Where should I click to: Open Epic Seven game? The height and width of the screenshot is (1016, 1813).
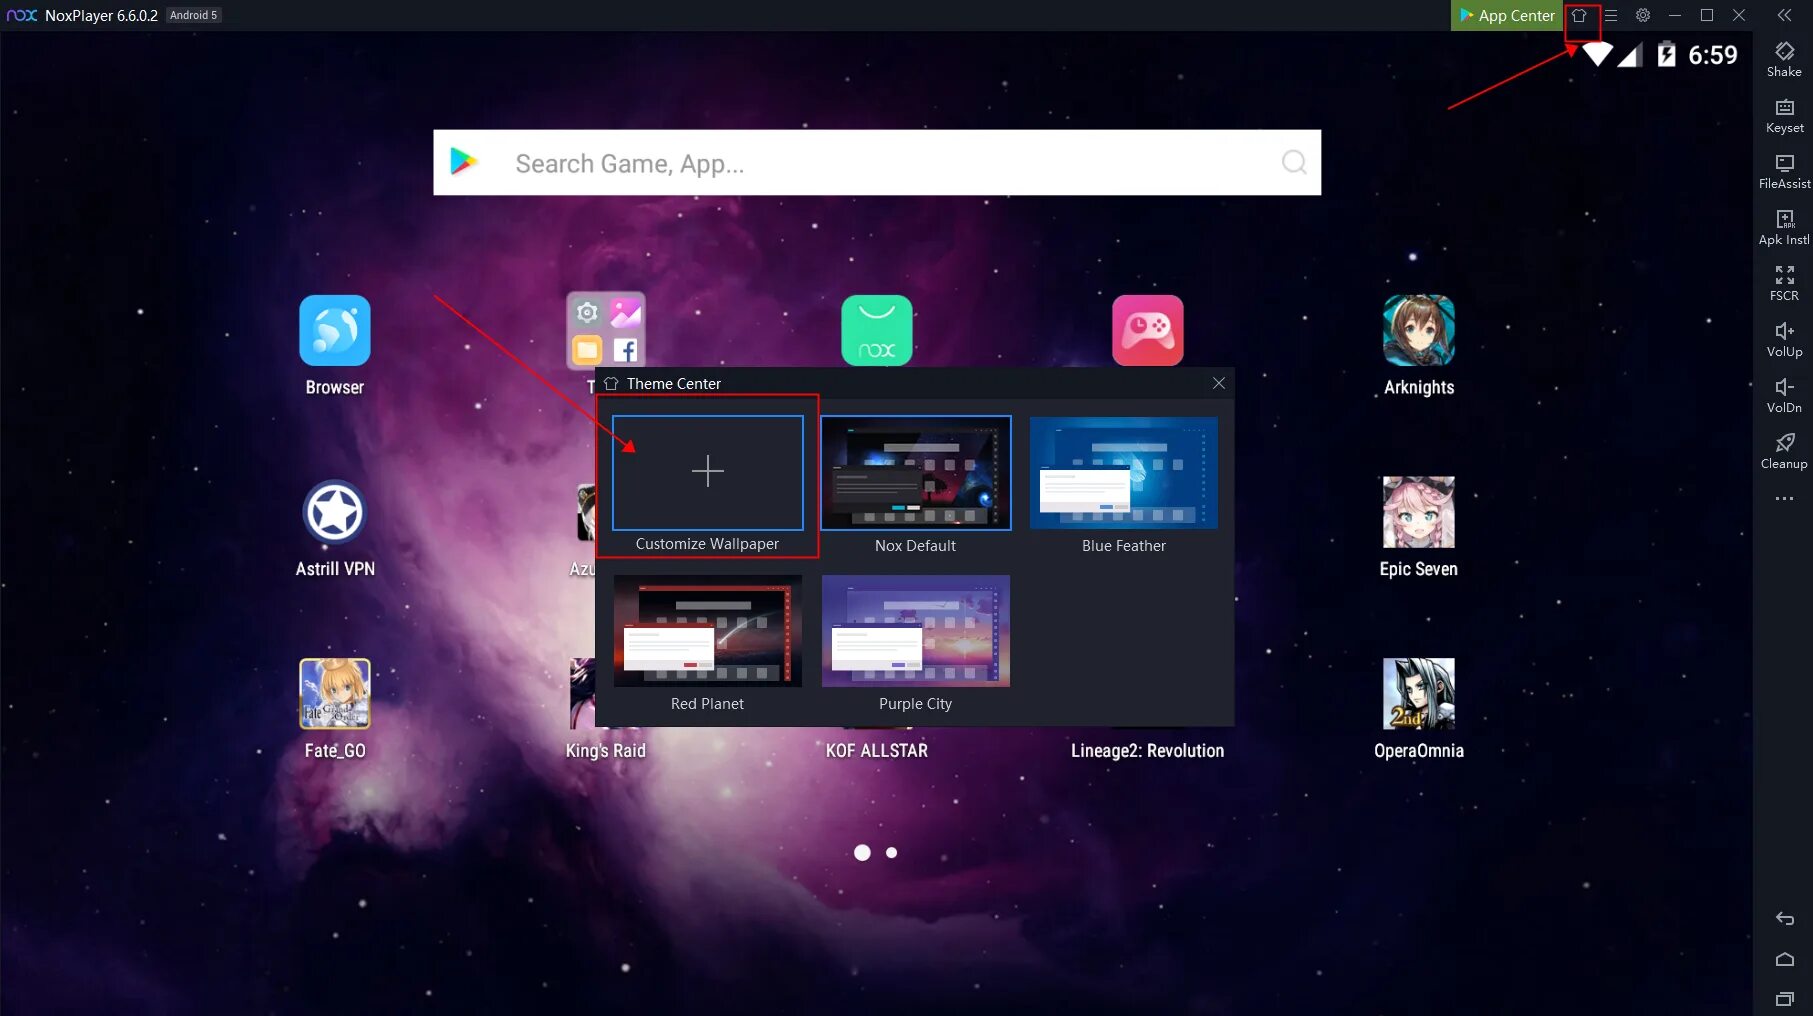coord(1418,512)
